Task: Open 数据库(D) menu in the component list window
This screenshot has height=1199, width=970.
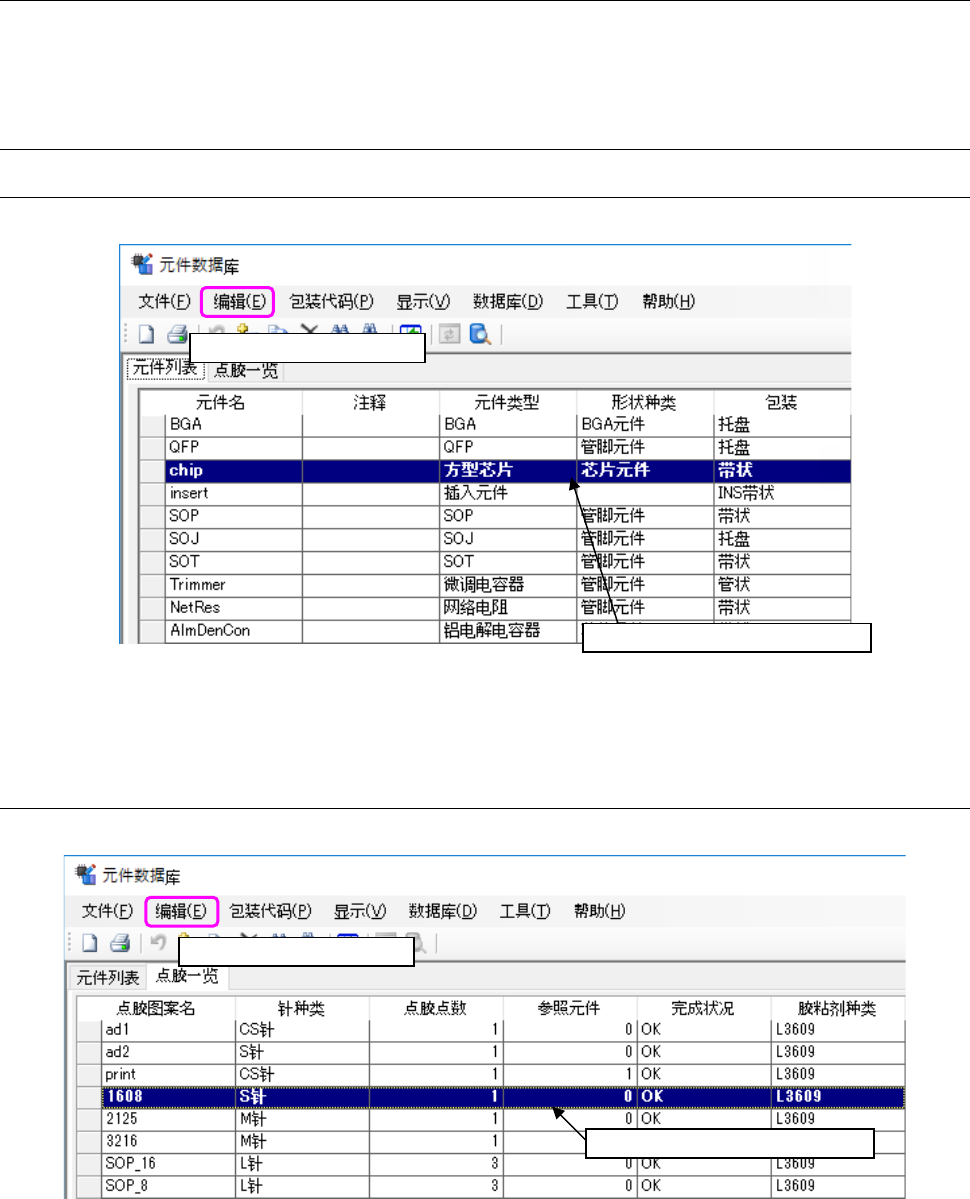Action: pyautogui.click(x=508, y=301)
